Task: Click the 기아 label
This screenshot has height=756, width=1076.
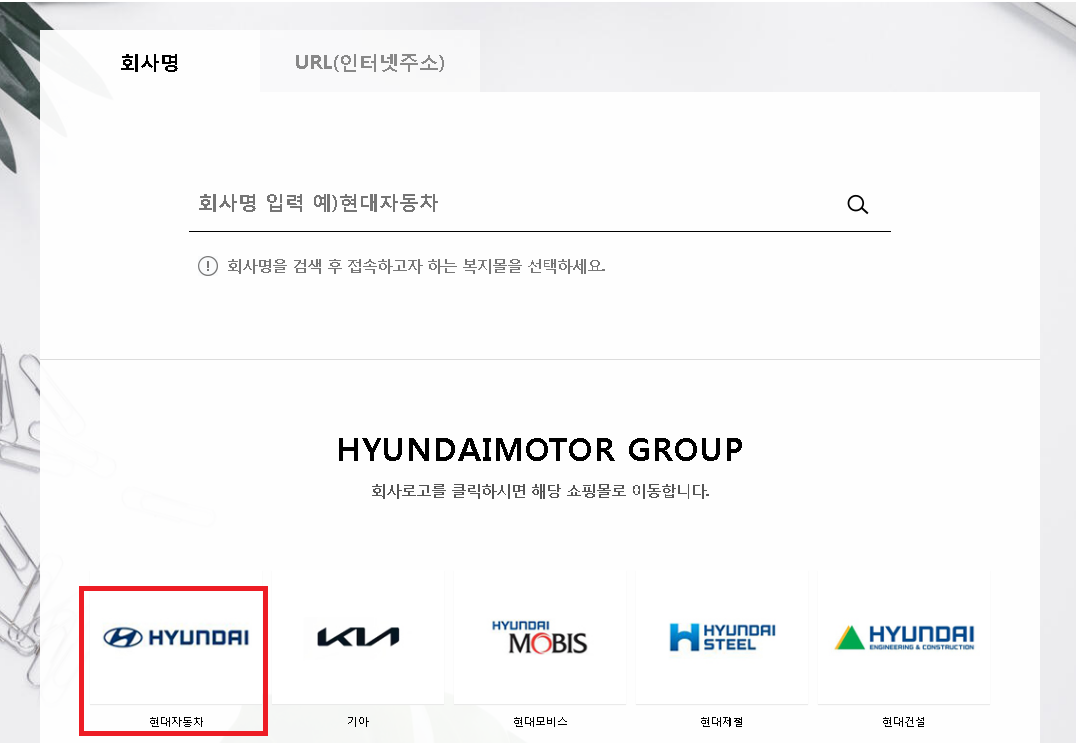Action: (358, 722)
